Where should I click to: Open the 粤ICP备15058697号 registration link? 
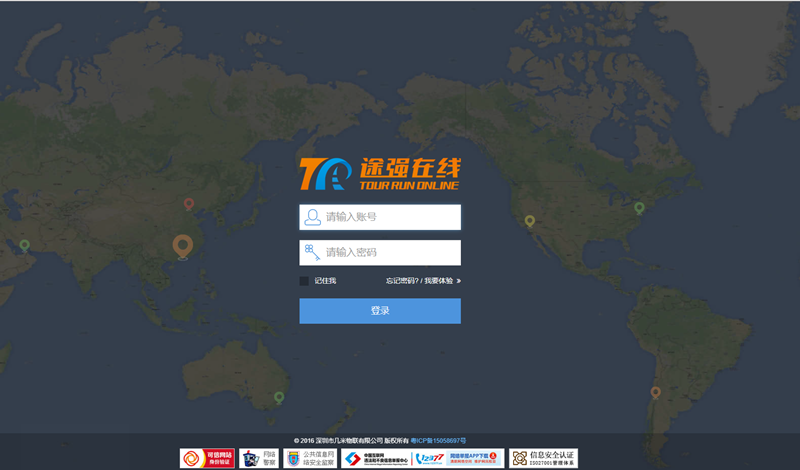coord(438,440)
